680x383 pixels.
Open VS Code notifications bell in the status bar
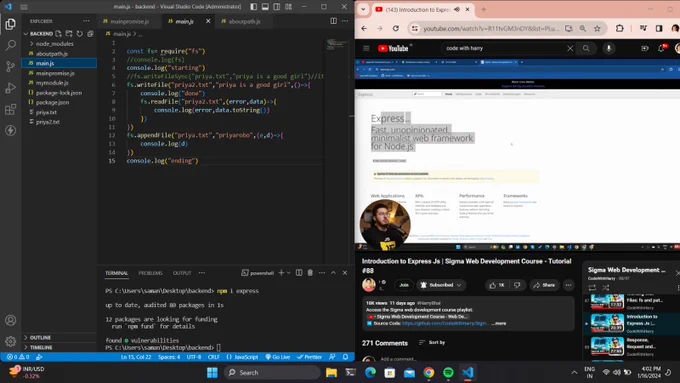click(345, 357)
